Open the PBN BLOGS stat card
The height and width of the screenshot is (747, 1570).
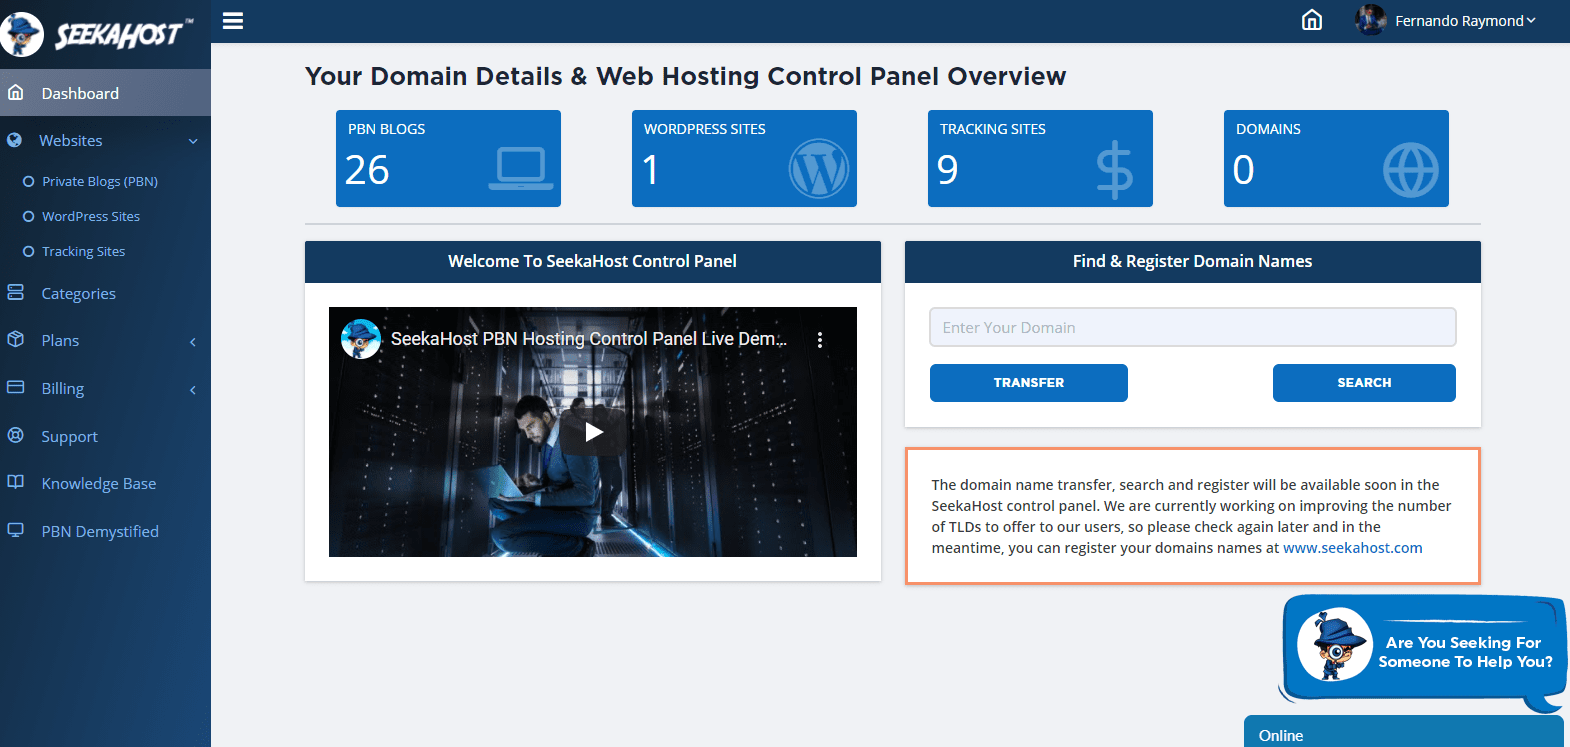click(x=448, y=158)
